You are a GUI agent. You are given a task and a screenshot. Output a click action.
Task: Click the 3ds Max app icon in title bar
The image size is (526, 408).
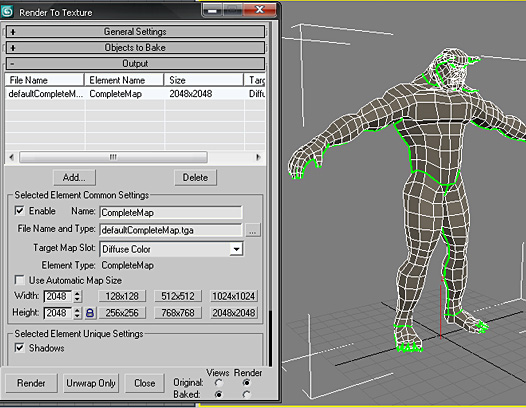coord(7,11)
